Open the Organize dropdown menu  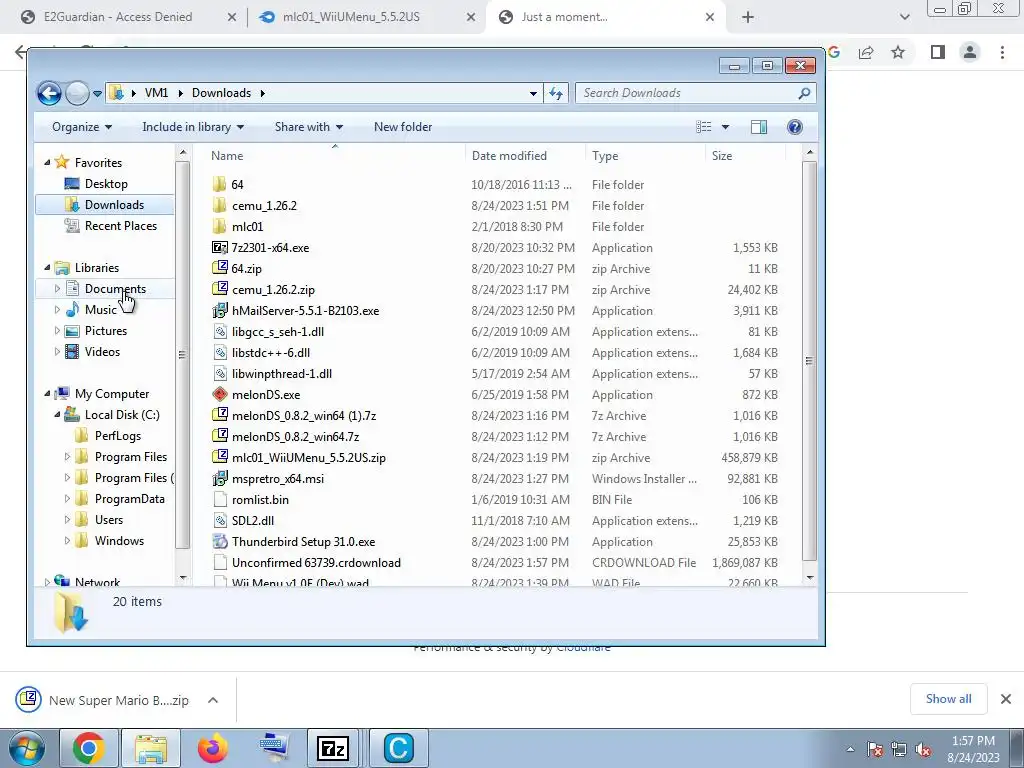tap(82, 127)
